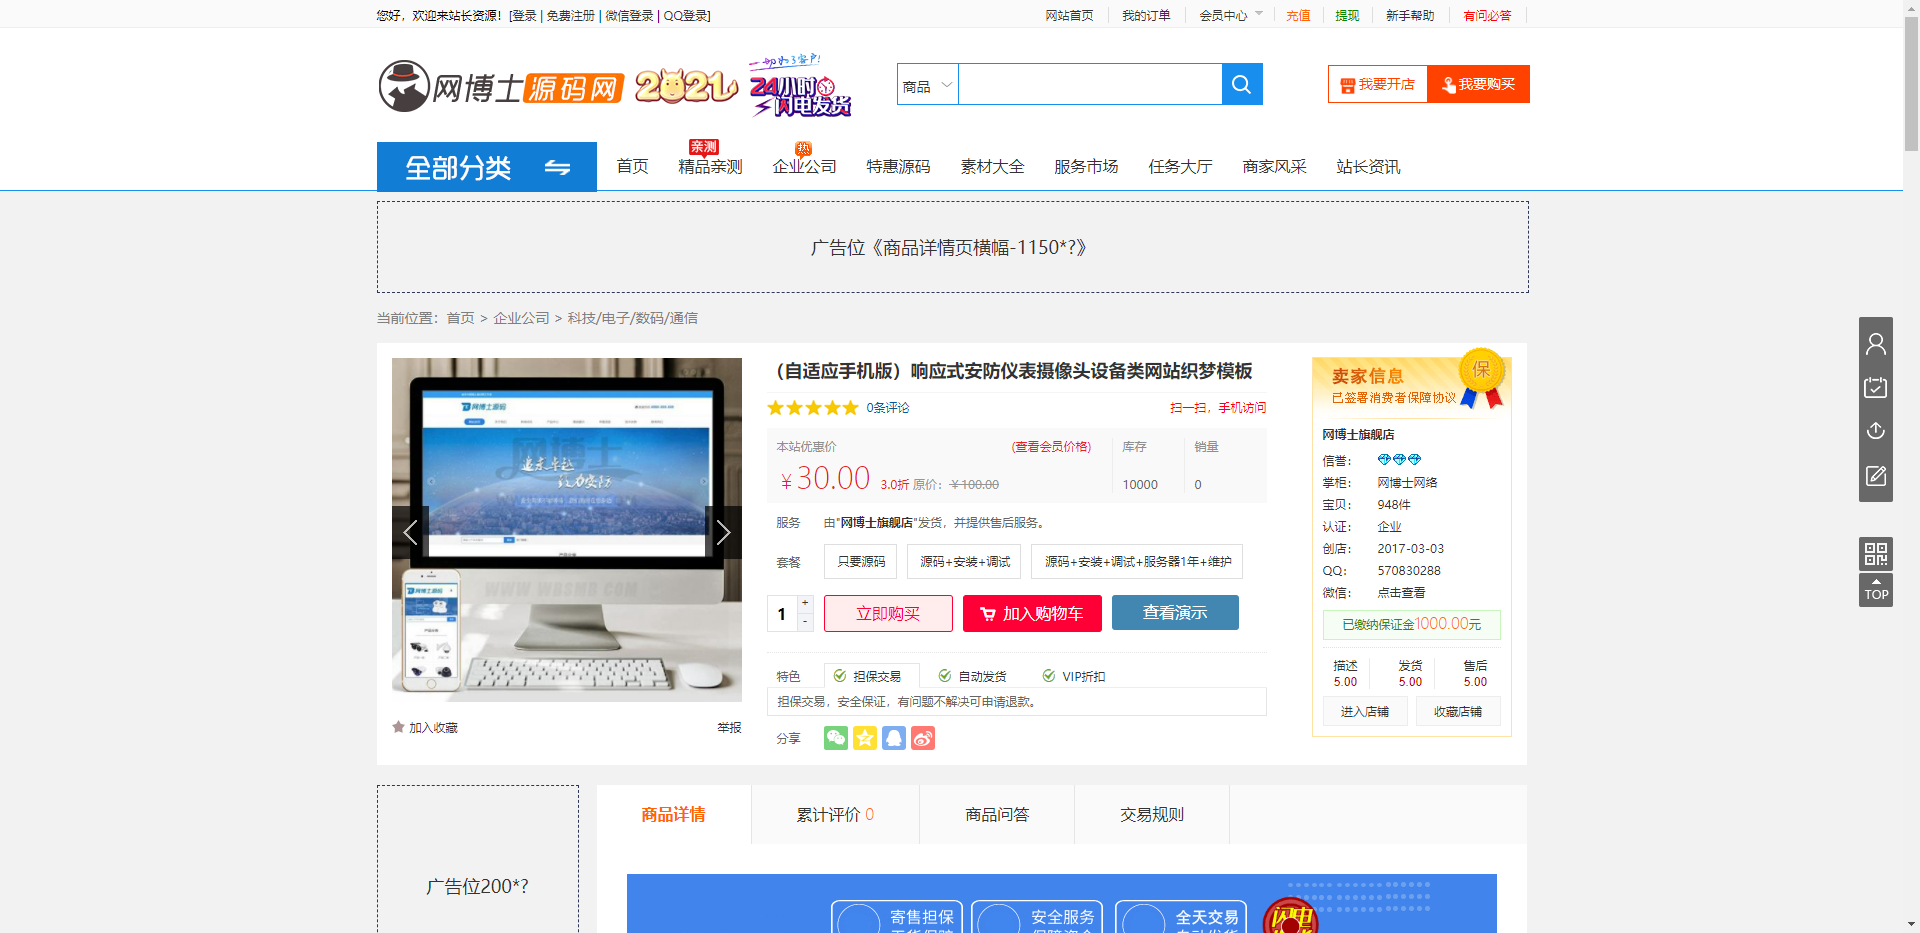Open 素材大全 navigation item
The image size is (1920, 933).
tap(992, 167)
